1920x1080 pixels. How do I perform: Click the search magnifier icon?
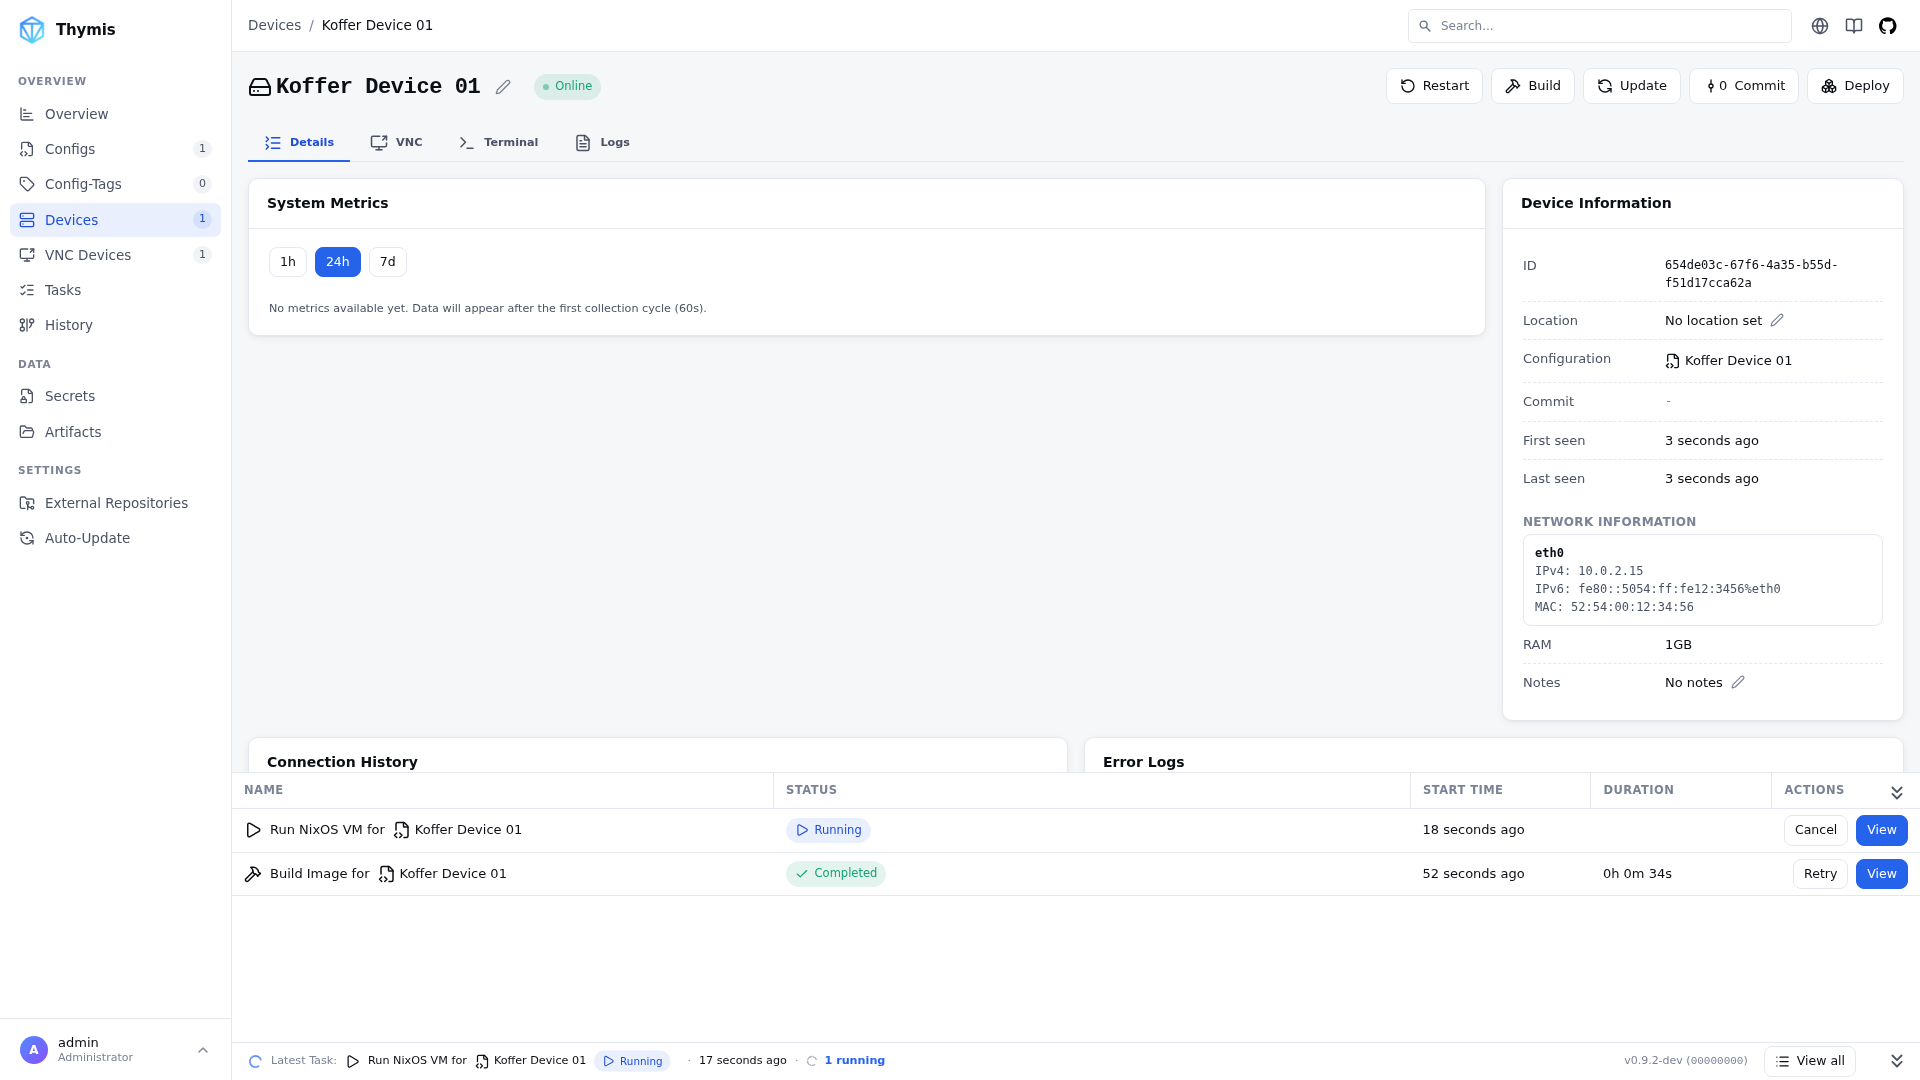coord(1425,26)
